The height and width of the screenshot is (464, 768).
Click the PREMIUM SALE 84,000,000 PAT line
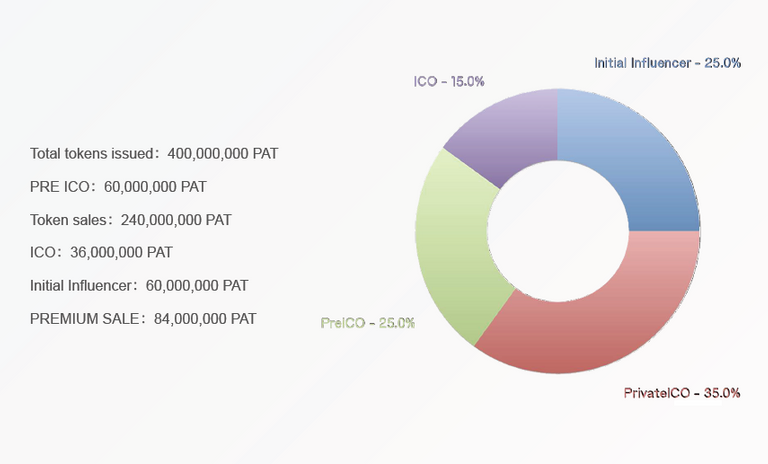143,319
